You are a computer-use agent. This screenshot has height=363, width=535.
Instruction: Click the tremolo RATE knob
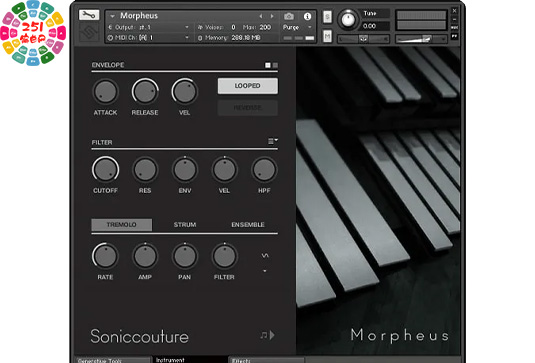[x=105, y=256]
